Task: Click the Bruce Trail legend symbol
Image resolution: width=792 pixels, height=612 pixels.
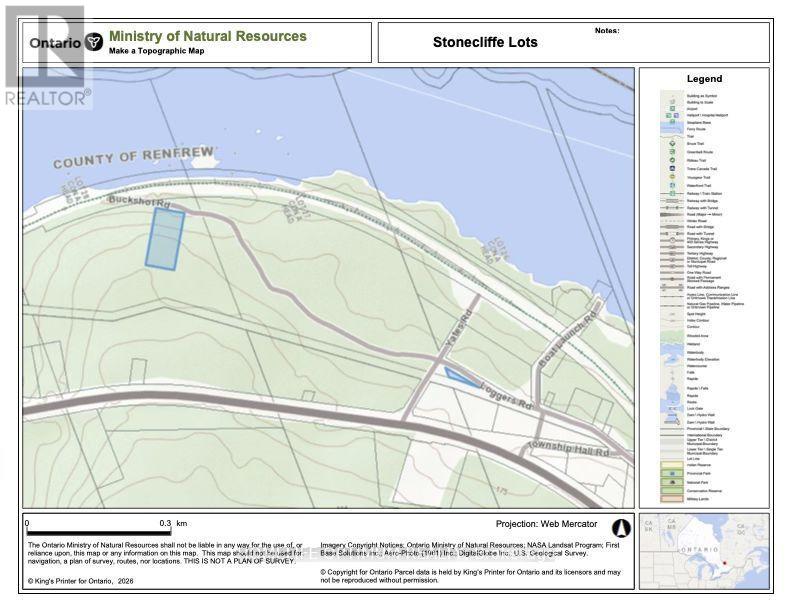Action: 672,143
